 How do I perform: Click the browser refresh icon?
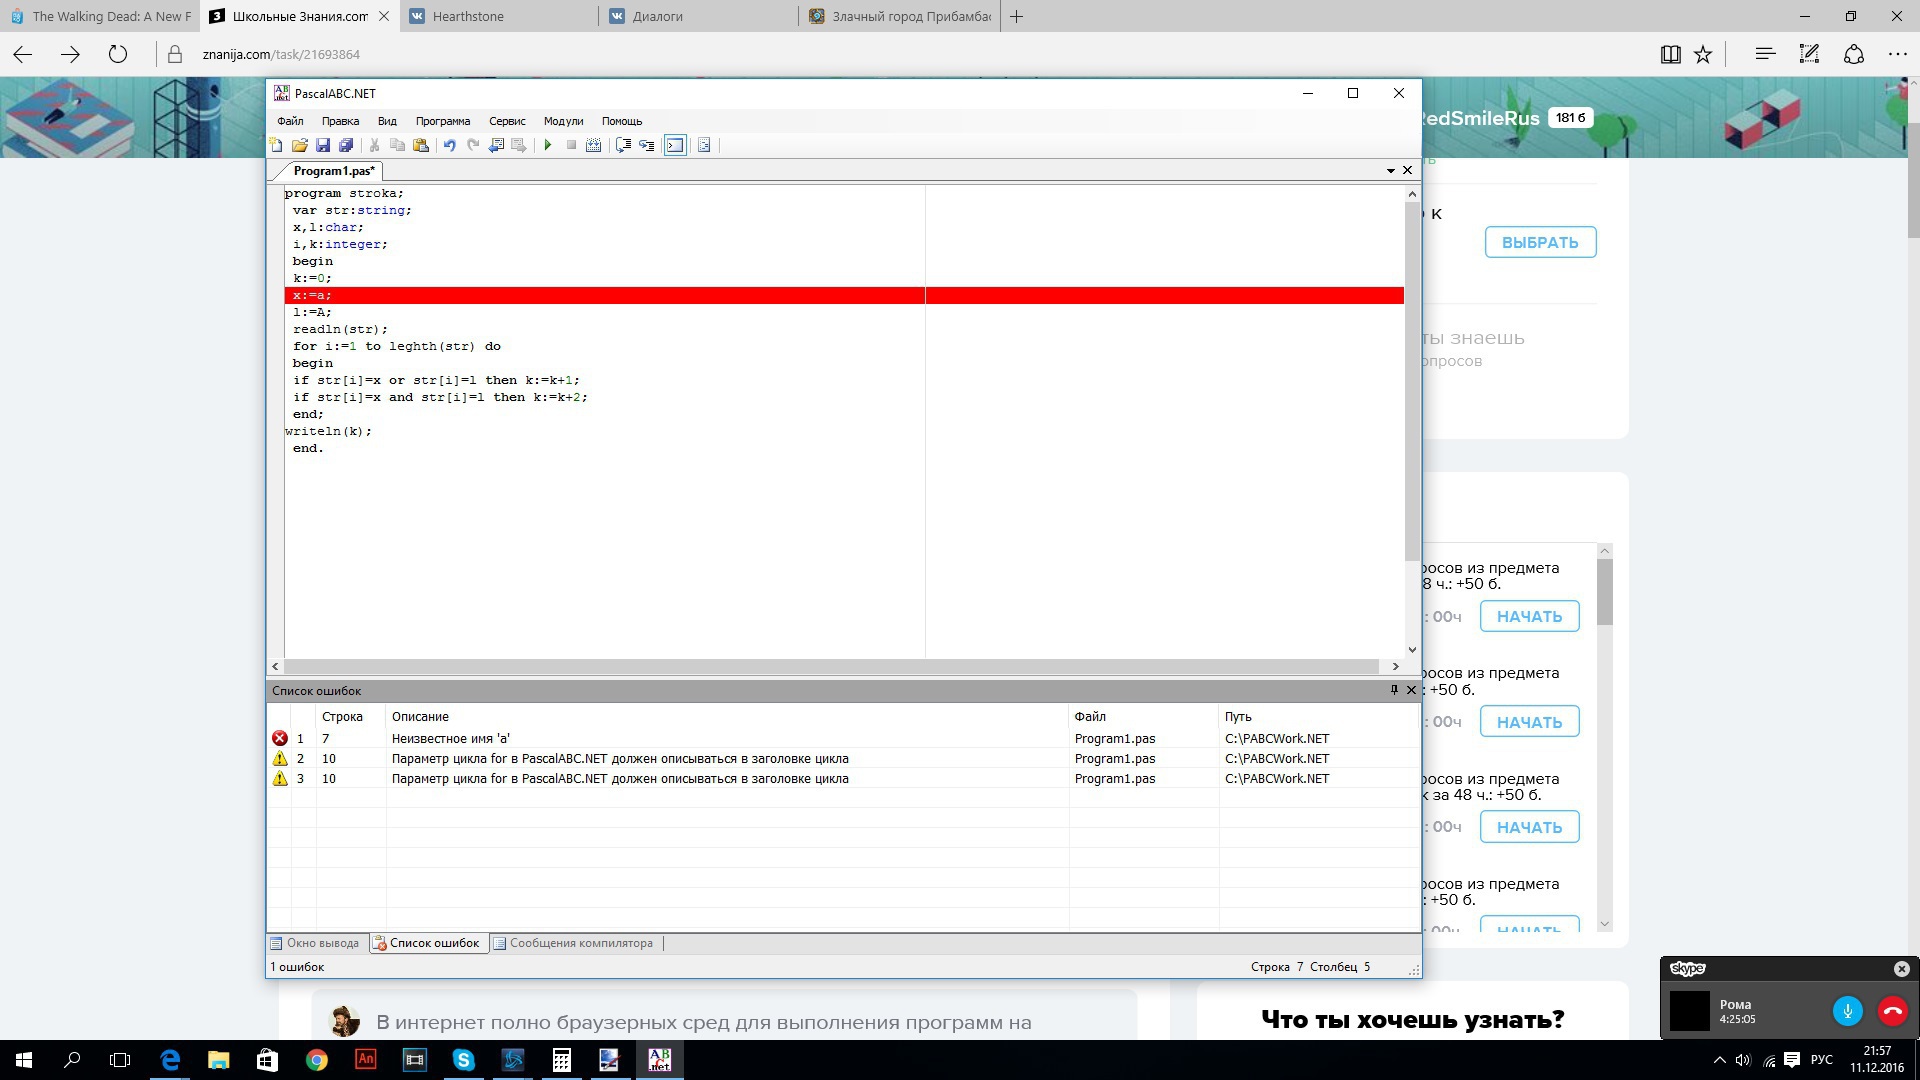pos(118,54)
